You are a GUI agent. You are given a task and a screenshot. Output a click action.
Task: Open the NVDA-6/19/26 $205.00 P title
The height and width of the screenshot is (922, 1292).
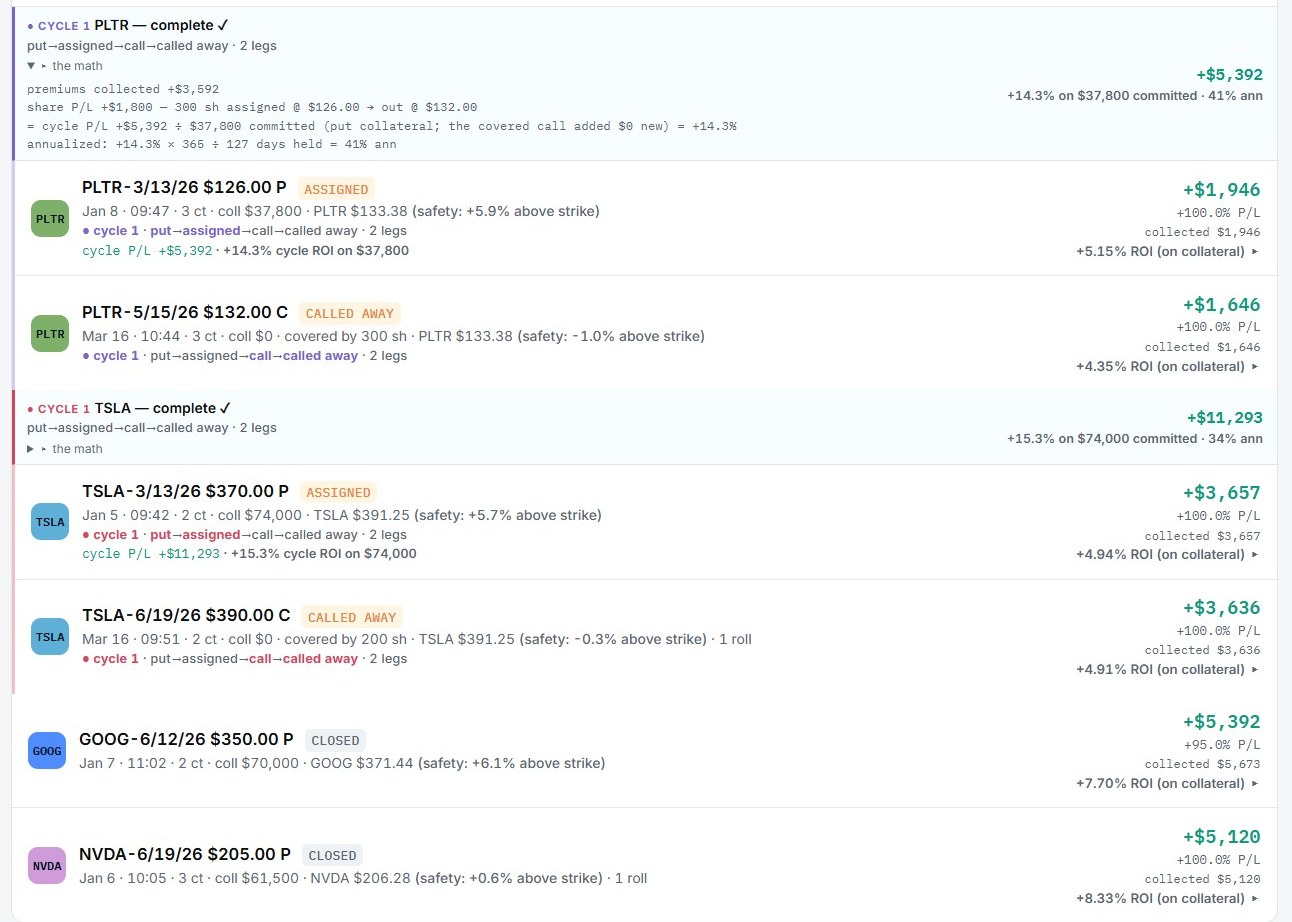[185, 854]
